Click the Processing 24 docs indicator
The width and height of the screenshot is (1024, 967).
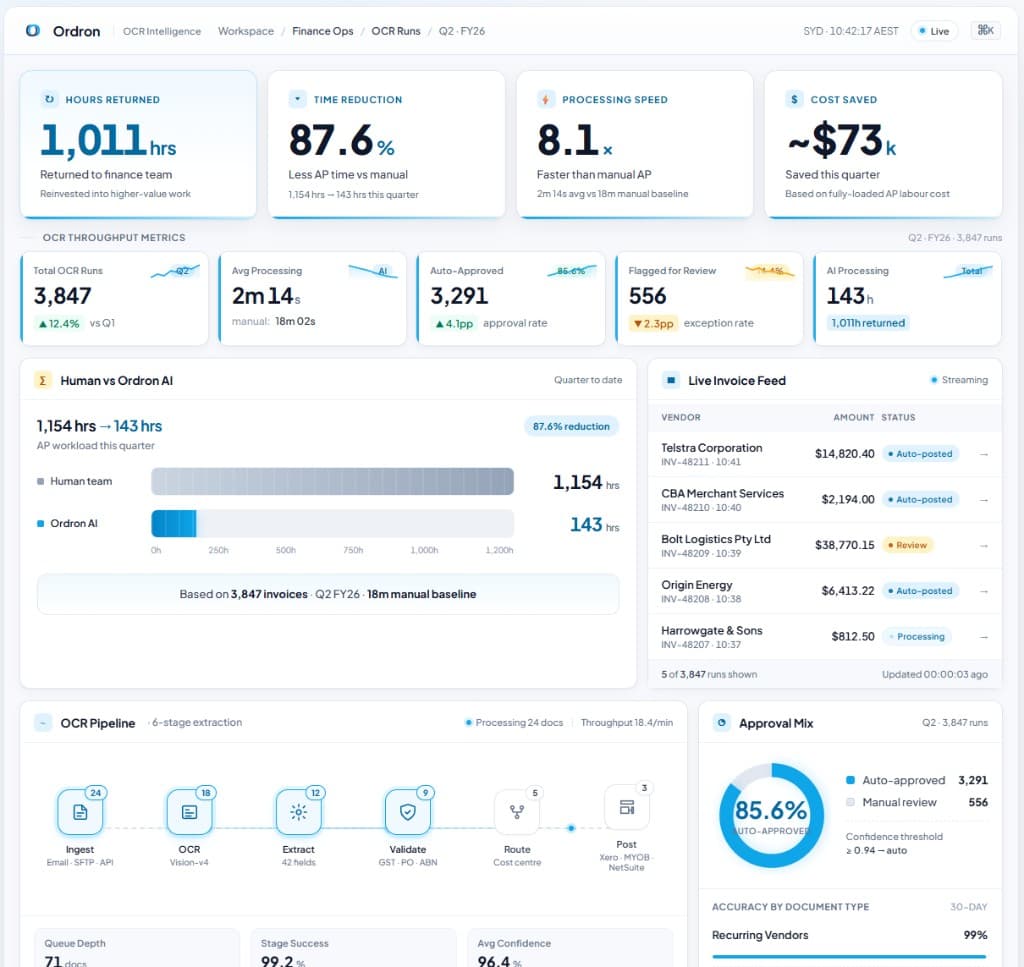coord(514,723)
